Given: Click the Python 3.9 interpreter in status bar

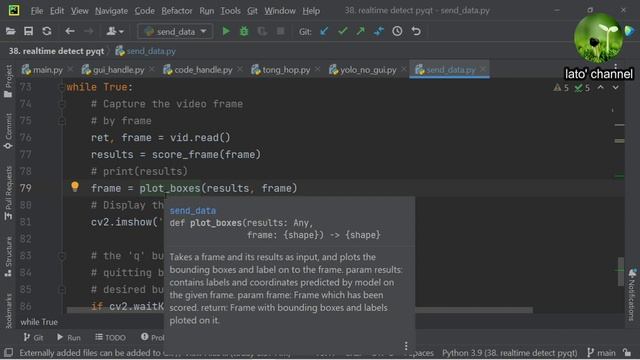Looking at the screenshot, I should 509,353.
